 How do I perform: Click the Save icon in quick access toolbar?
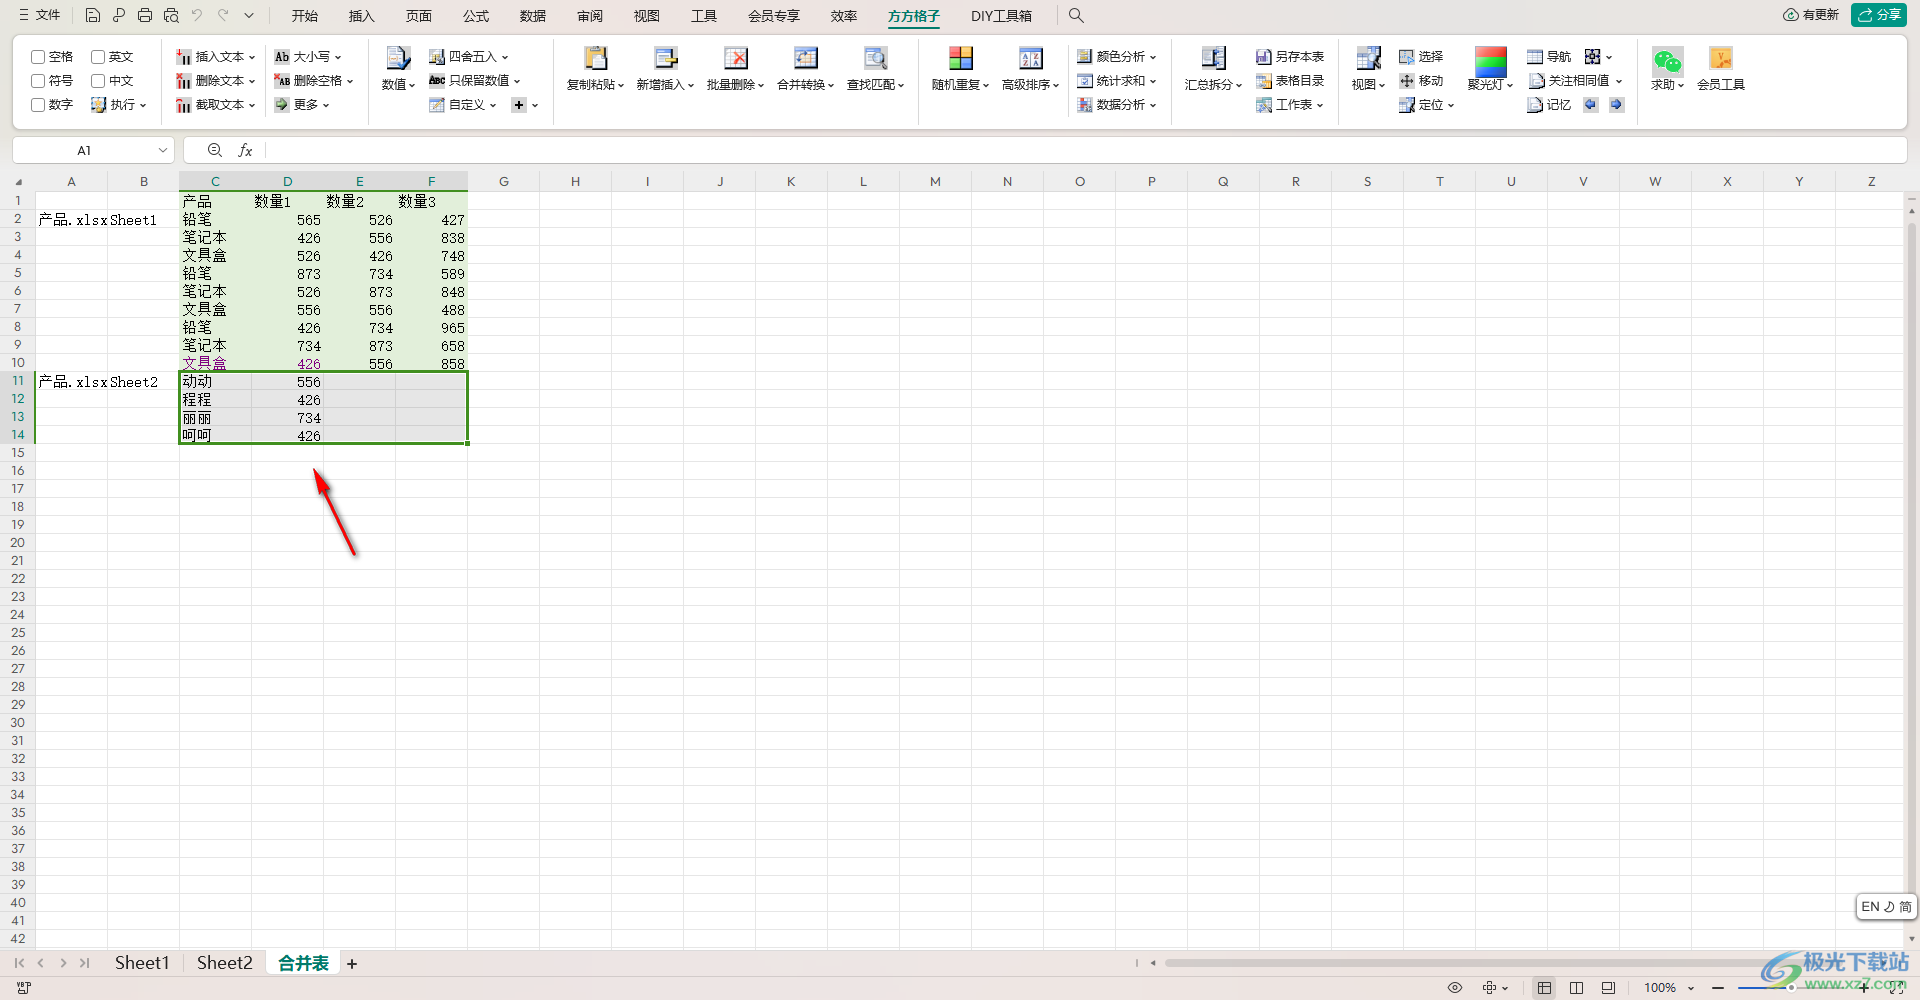(x=92, y=15)
